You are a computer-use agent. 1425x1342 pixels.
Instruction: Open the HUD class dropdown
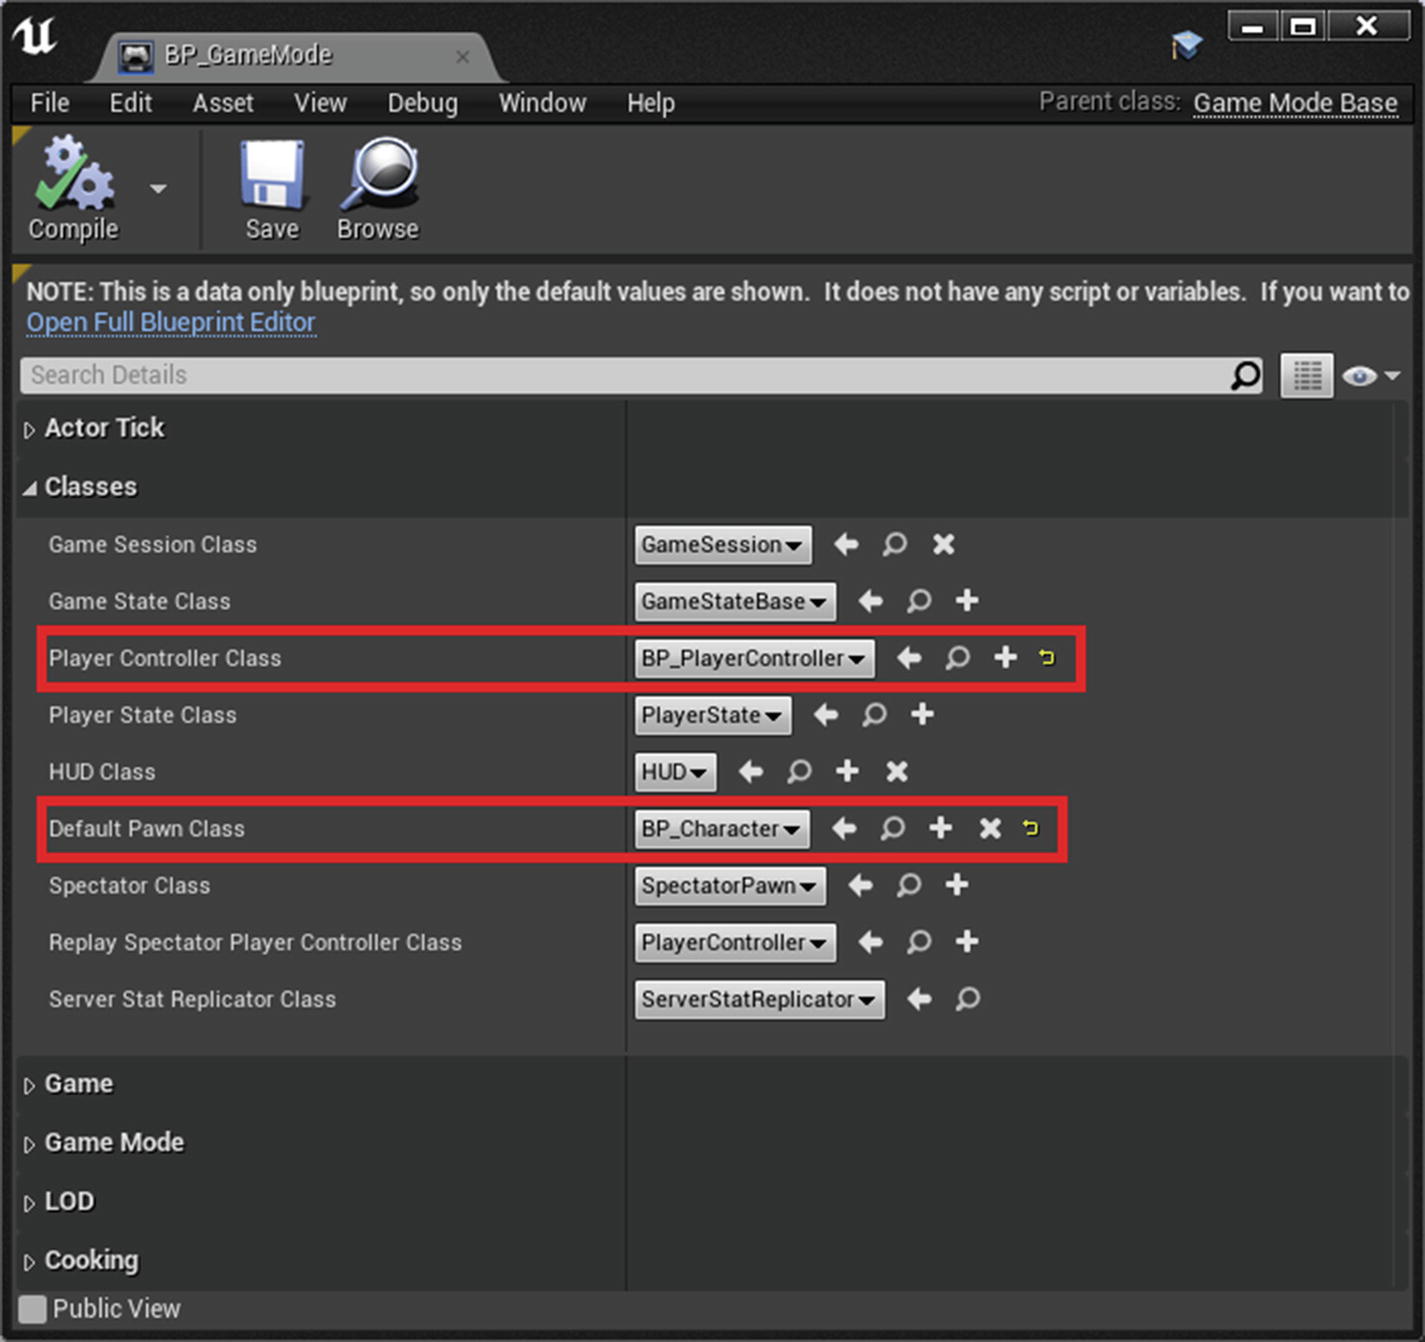[675, 772]
